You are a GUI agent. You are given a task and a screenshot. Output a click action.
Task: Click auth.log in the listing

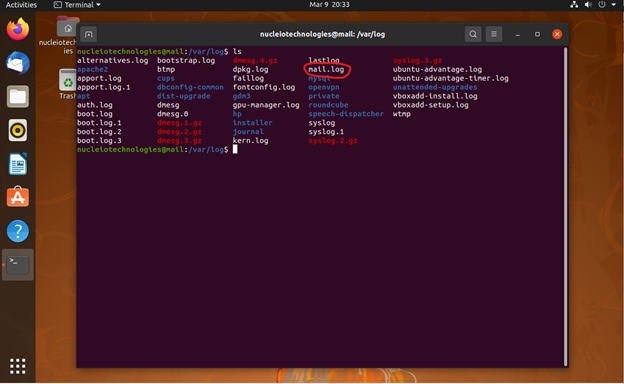click(95, 105)
